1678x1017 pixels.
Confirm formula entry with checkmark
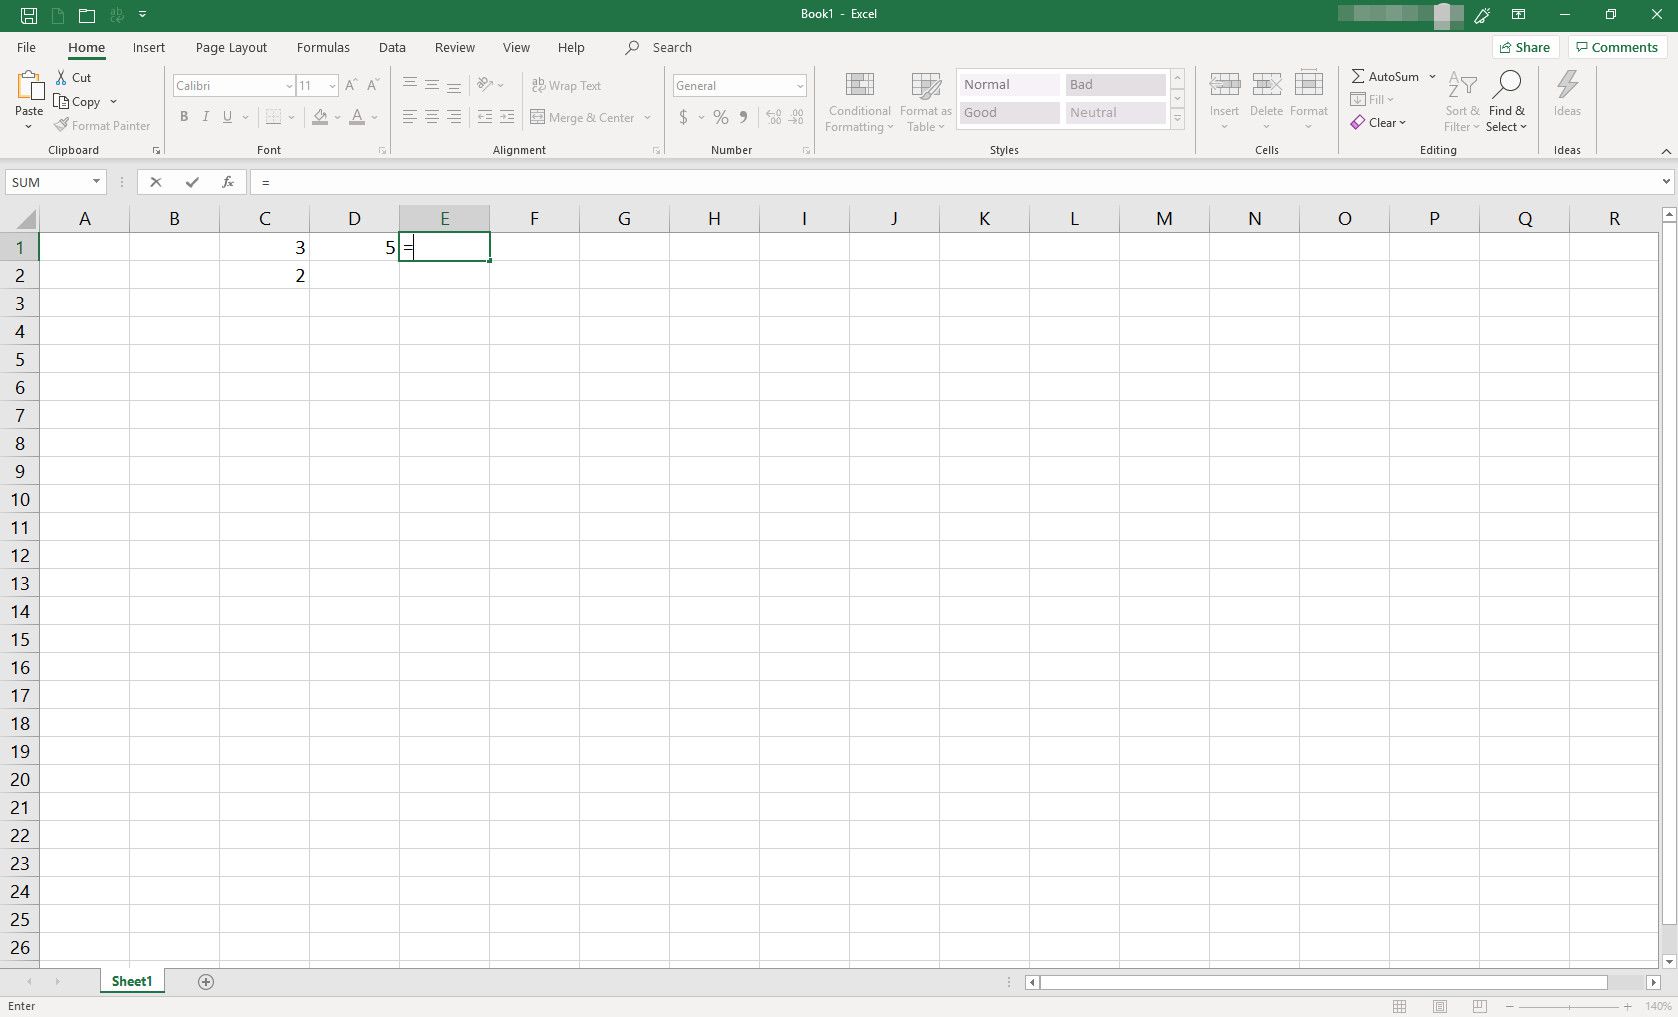(x=192, y=182)
